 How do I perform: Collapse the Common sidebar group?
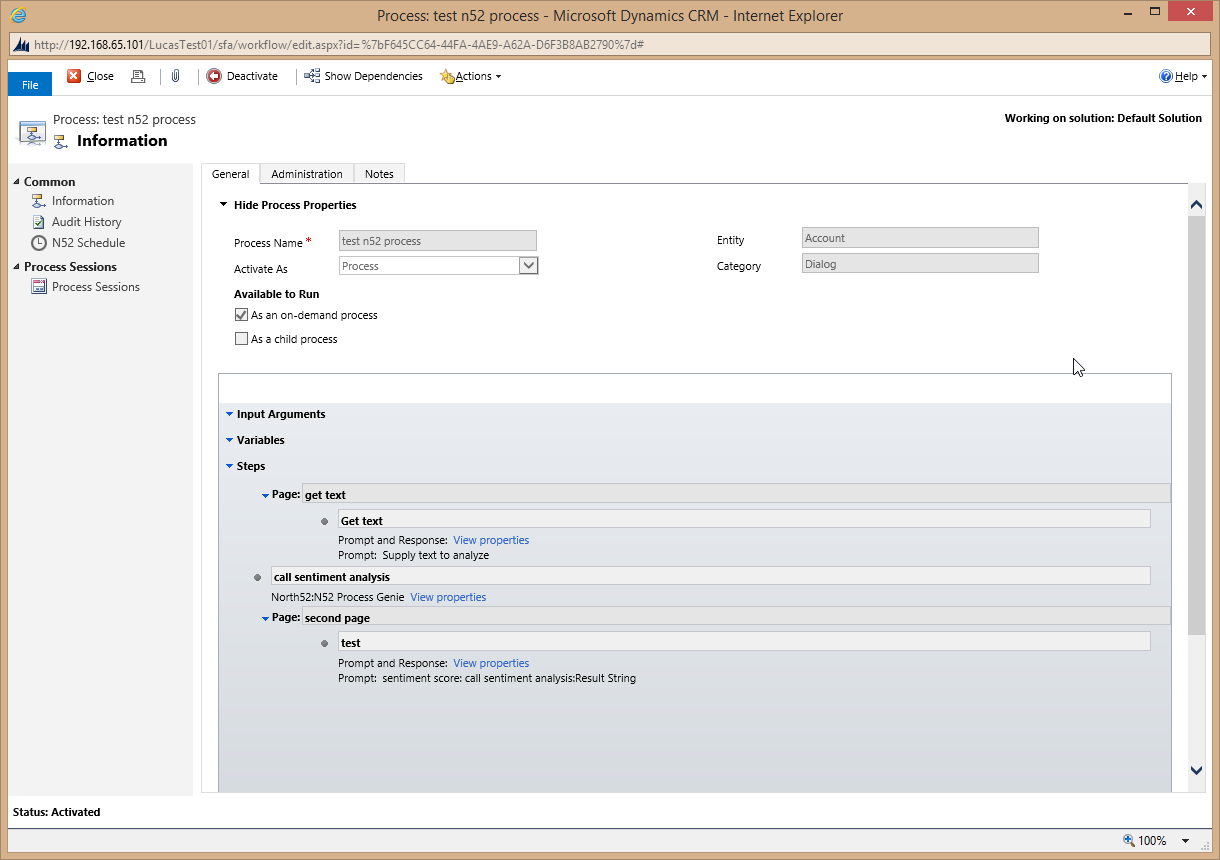16,182
